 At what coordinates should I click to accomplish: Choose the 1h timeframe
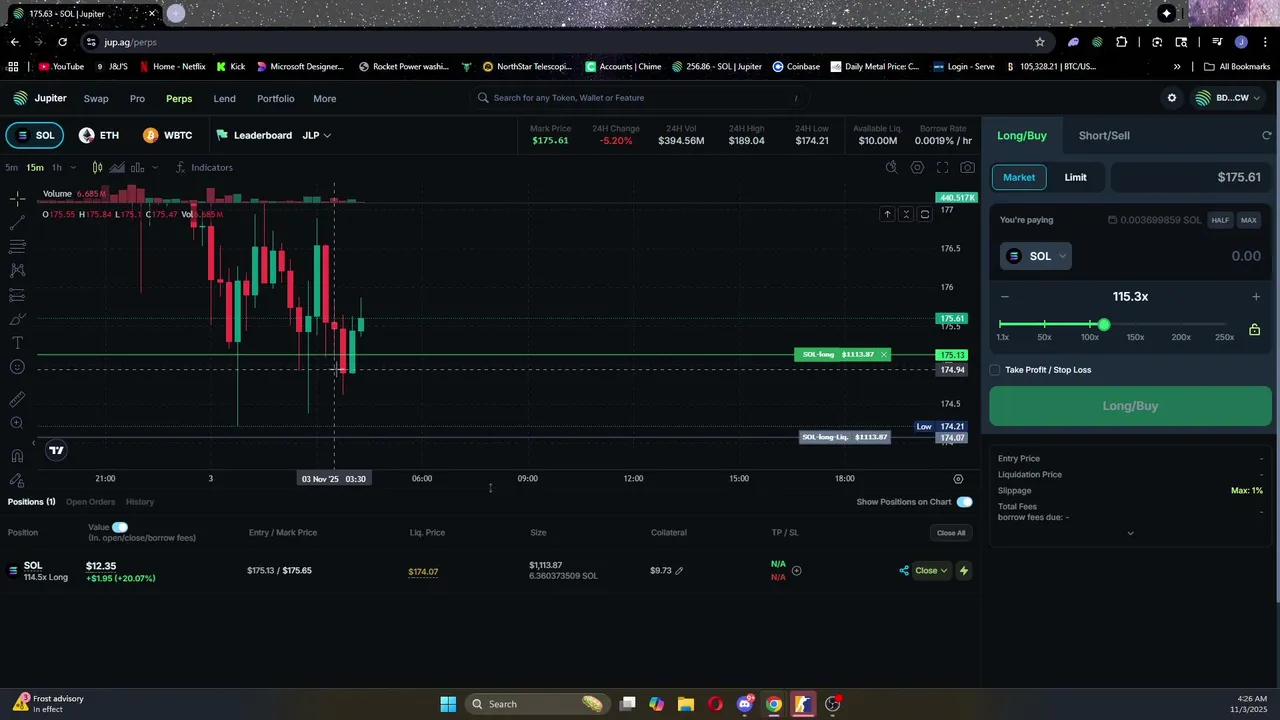(x=57, y=167)
